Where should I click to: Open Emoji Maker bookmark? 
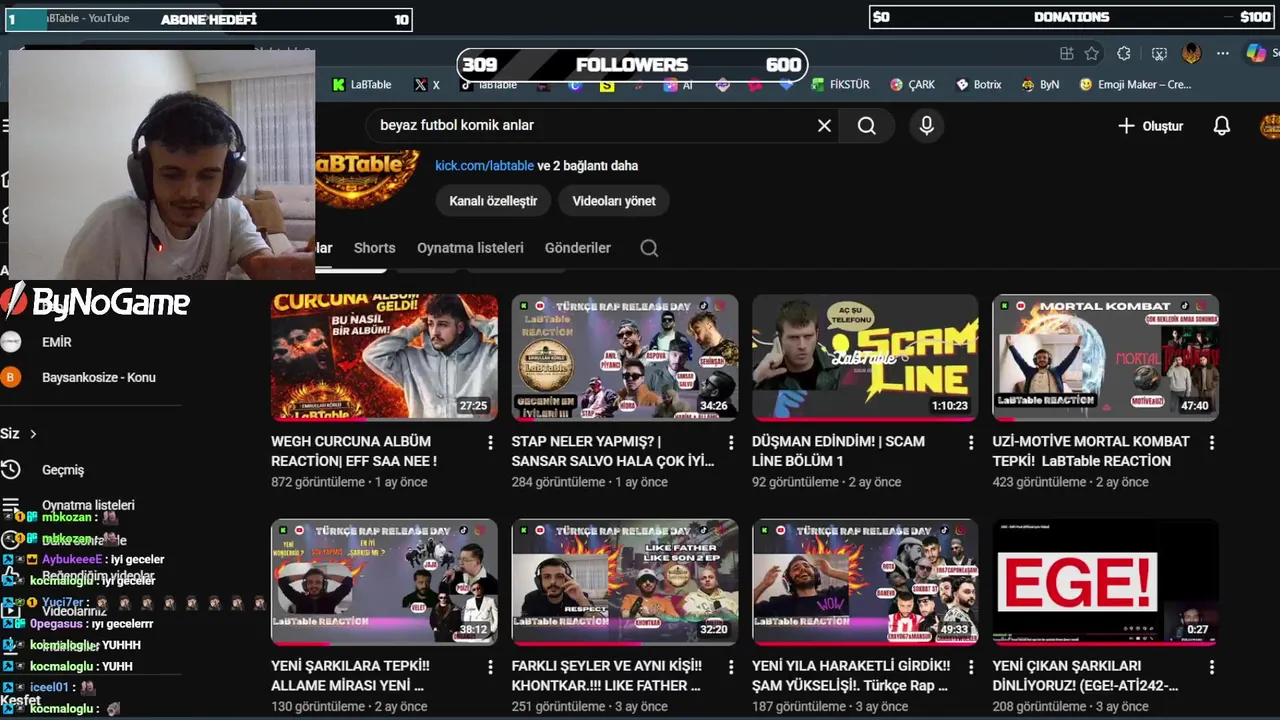(1135, 85)
